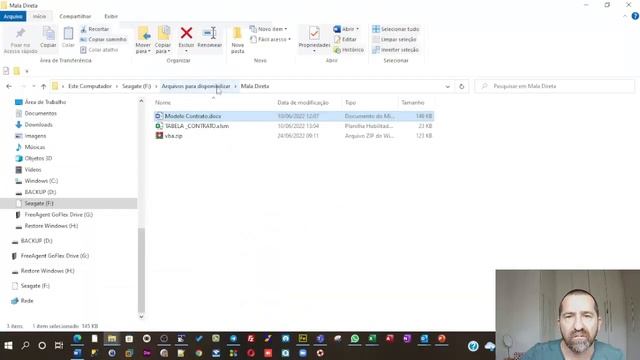Click the Copiar icon in the clipboard group
This screenshot has height=360, width=640.
pyautogui.click(x=48, y=34)
